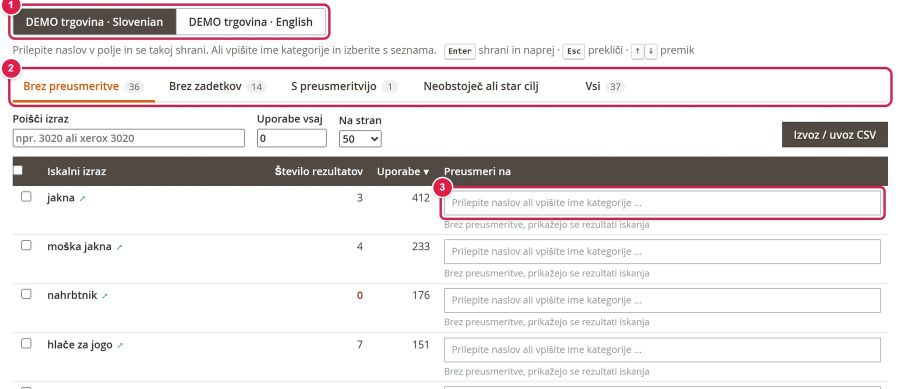900x389 pixels.
Task: Open the Brez preusmeritve tab
Action: tap(83, 87)
